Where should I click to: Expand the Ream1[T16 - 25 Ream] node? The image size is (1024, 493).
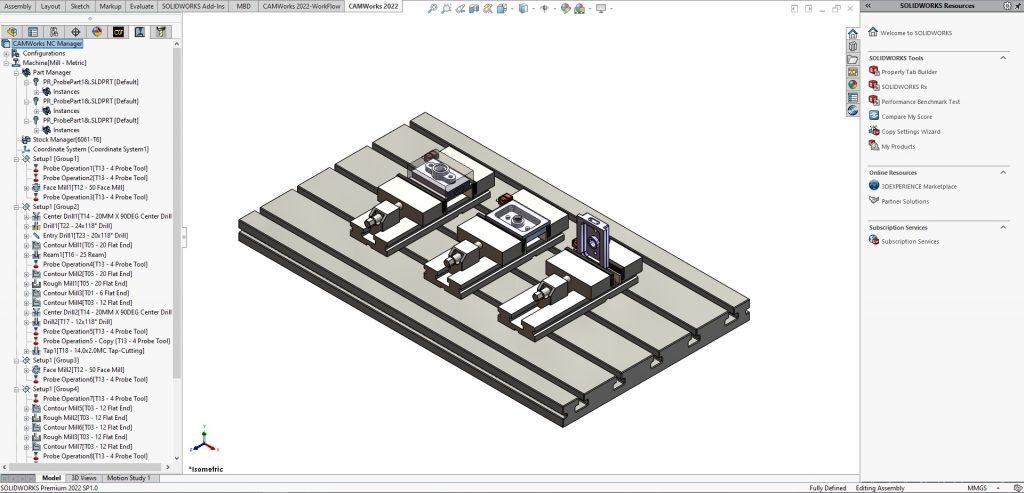[27, 255]
